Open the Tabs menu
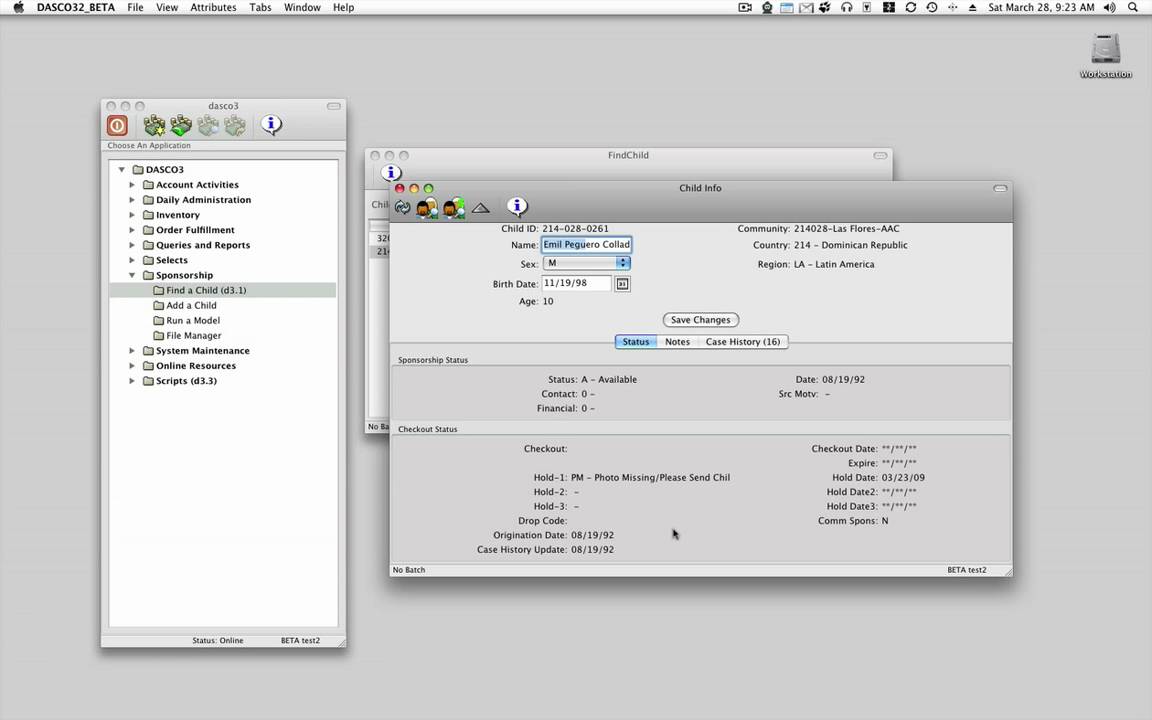1152x720 pixels. 260,7
